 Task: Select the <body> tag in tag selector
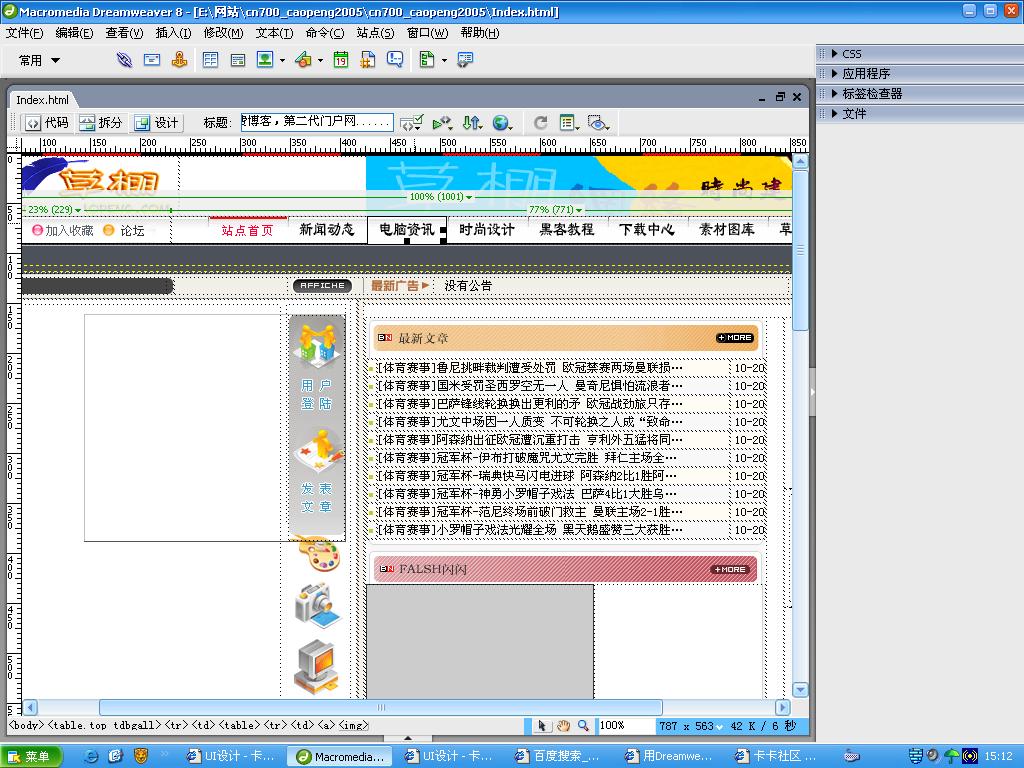pos(26,725)
